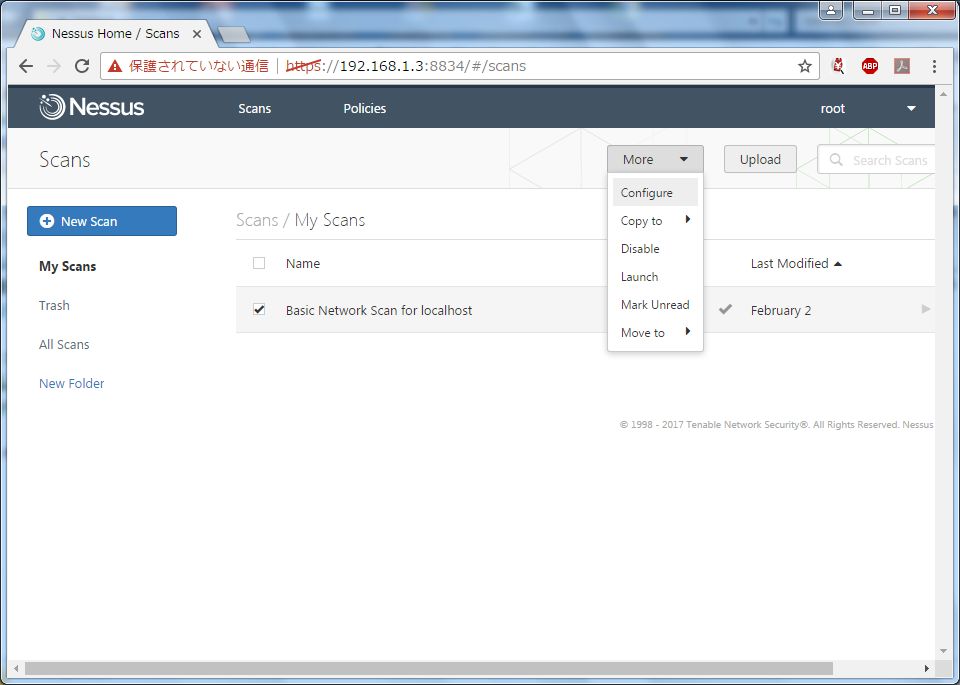Open Basic Network Scan for localhost

coord(379,310)
